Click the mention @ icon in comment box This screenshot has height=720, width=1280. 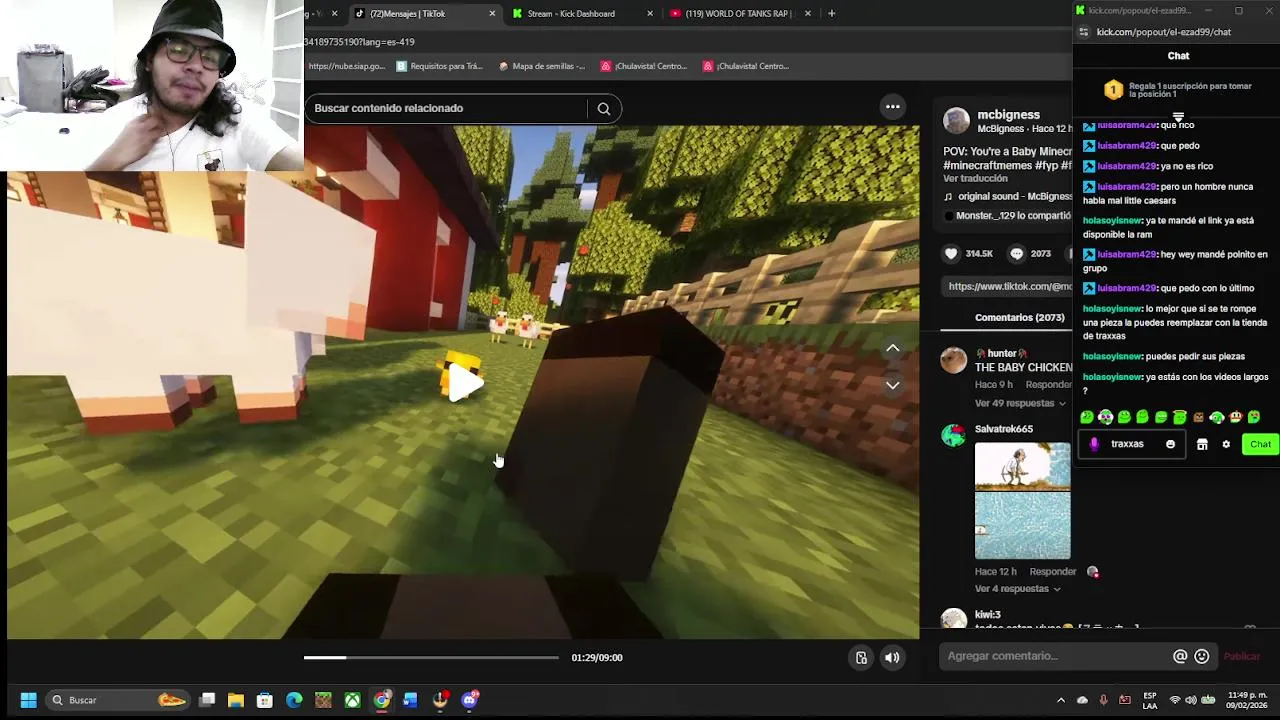1180,656
